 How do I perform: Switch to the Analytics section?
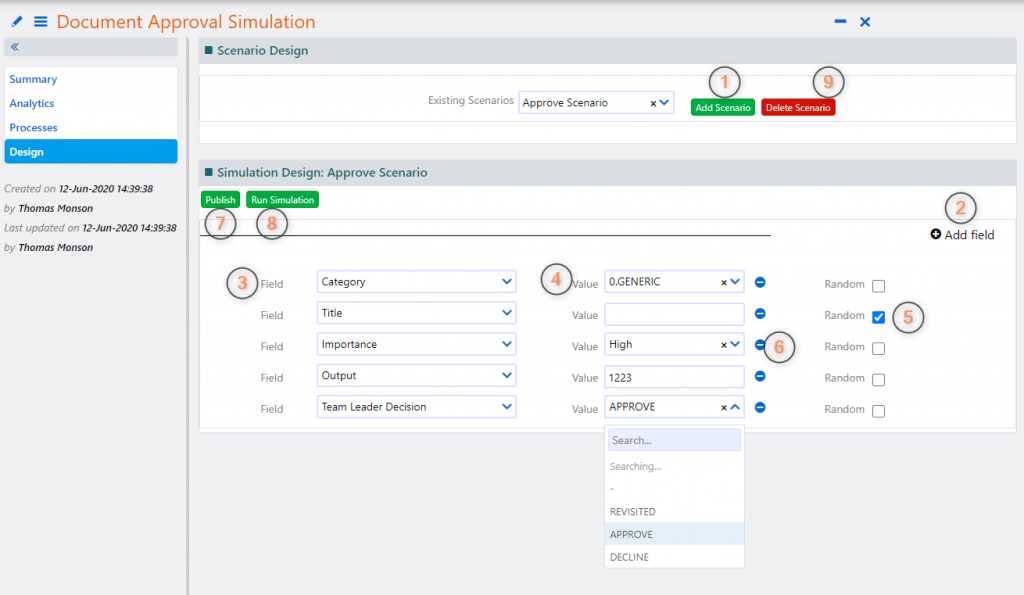[31, 103]
